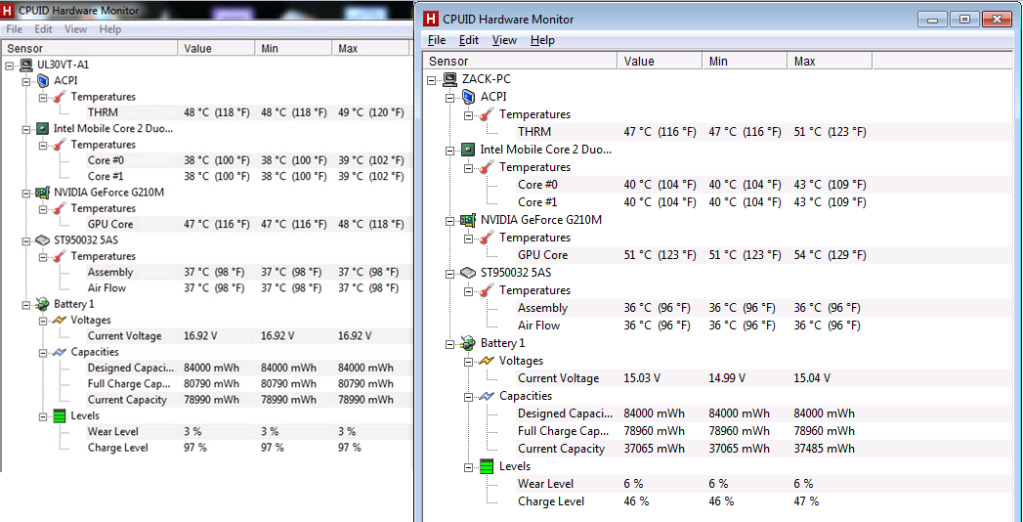This screenshot has width=1023, height=522.
Task: Click the ST950032 5AS hard drive icon in UL30VT-A1 window
Action: [x=42, y=240]
